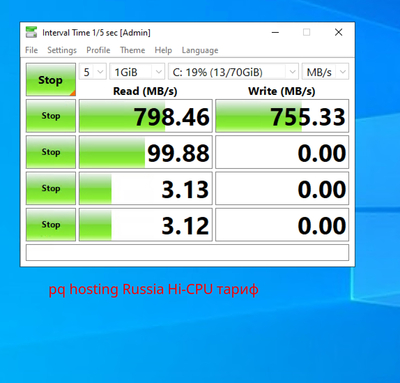Stop the second row test (99.88 read)
The width and height of the screenshot is (400, 383).
(51, 152)
